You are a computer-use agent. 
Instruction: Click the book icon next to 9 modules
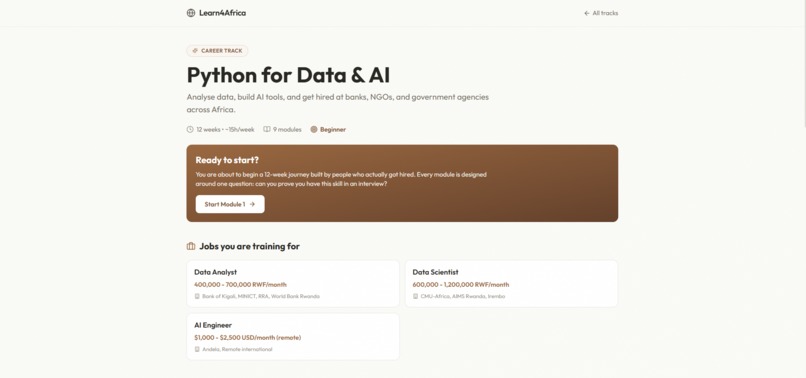point(267,130)
